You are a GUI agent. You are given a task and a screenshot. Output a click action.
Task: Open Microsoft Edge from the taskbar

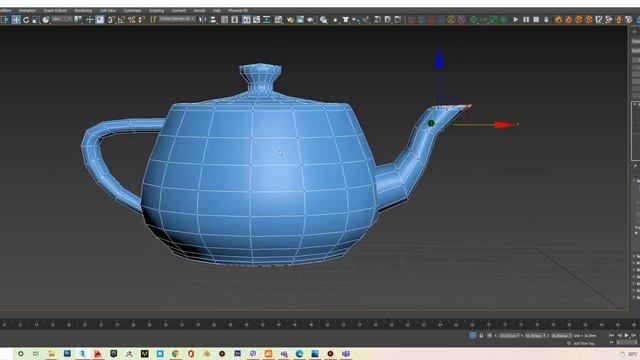(299, 353)
